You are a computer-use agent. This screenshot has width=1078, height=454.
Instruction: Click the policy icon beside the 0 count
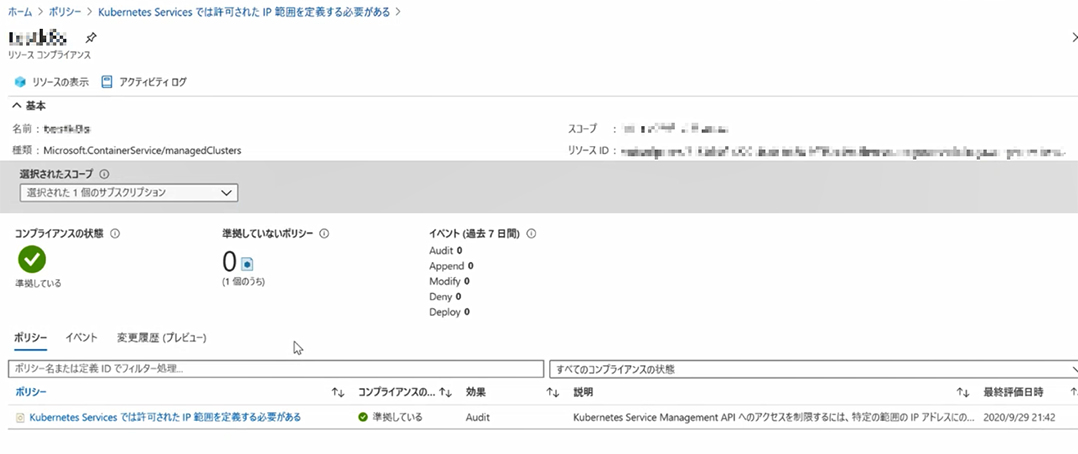[x=248, y=264]
